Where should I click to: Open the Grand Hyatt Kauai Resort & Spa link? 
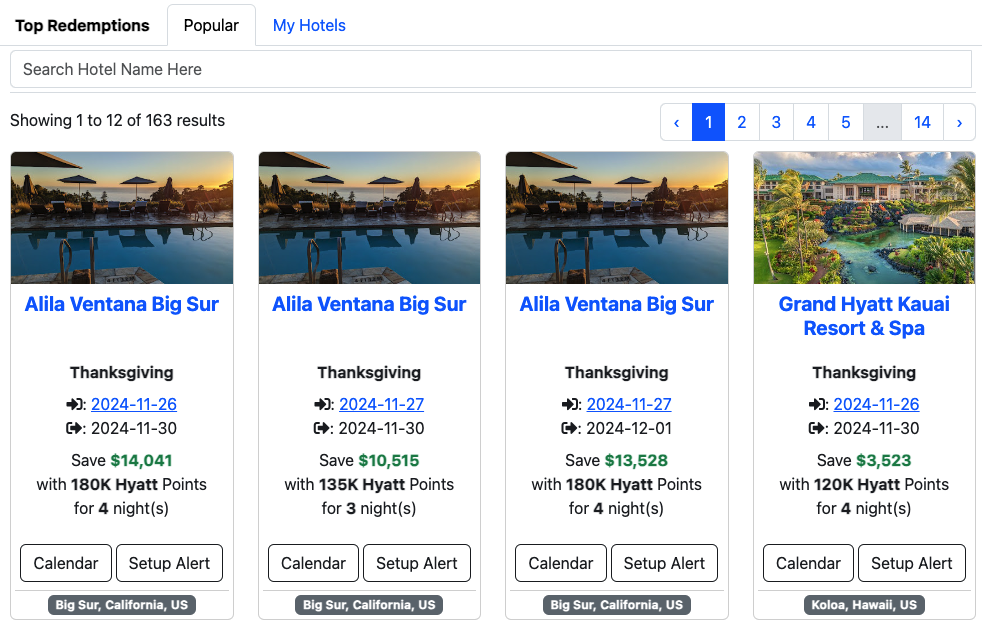pos(864,316)
